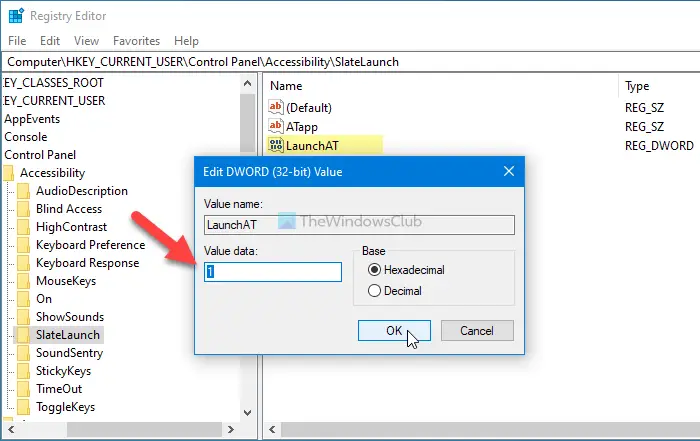Click the On folder icon

coord(23,299)
